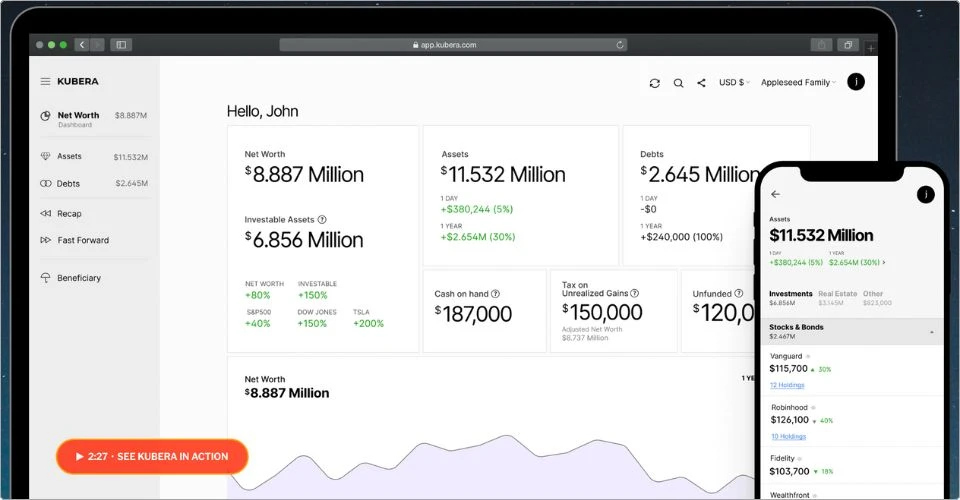This screenshot has width=960, height=500.
Task: Click the $6.856 Million investable assets value
Action: point(304,240)
